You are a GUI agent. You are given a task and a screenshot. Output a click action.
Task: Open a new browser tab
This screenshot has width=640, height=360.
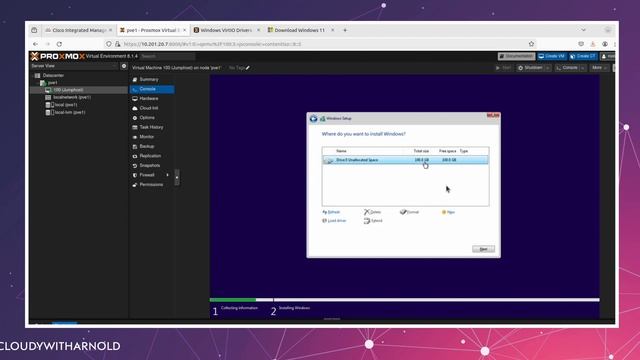[x=345, y=30]
